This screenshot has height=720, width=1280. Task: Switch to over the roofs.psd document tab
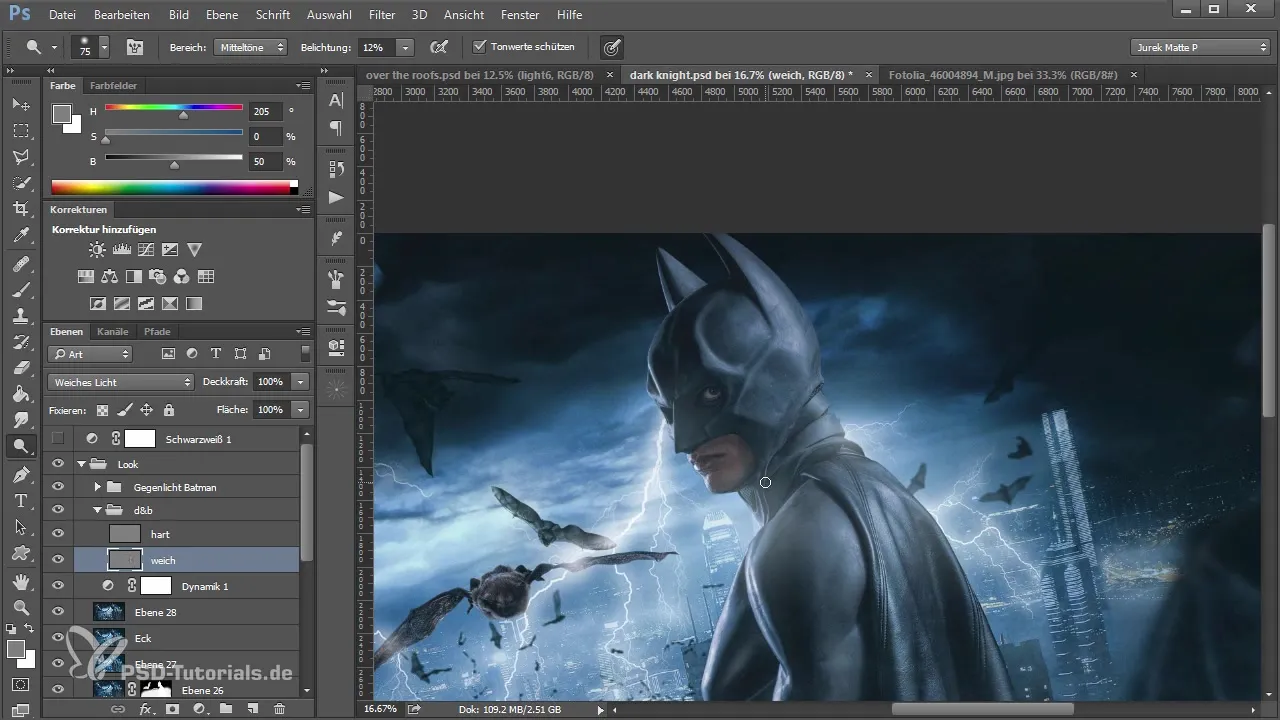(x=480, y=74)
